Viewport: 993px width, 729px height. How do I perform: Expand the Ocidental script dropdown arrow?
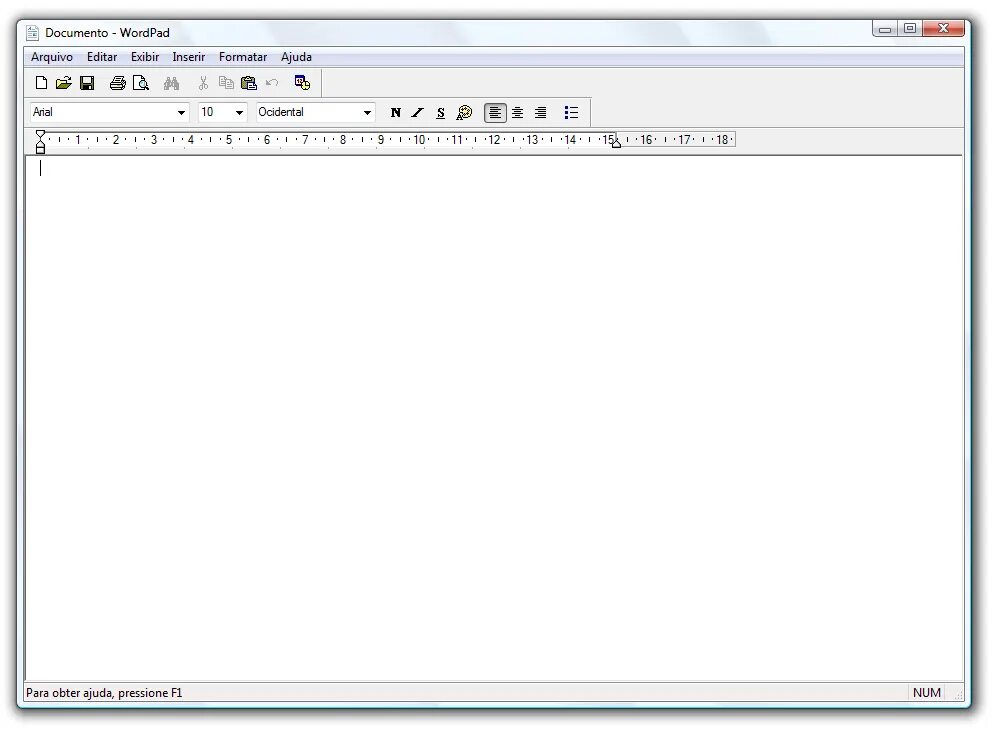click(367, 113)
